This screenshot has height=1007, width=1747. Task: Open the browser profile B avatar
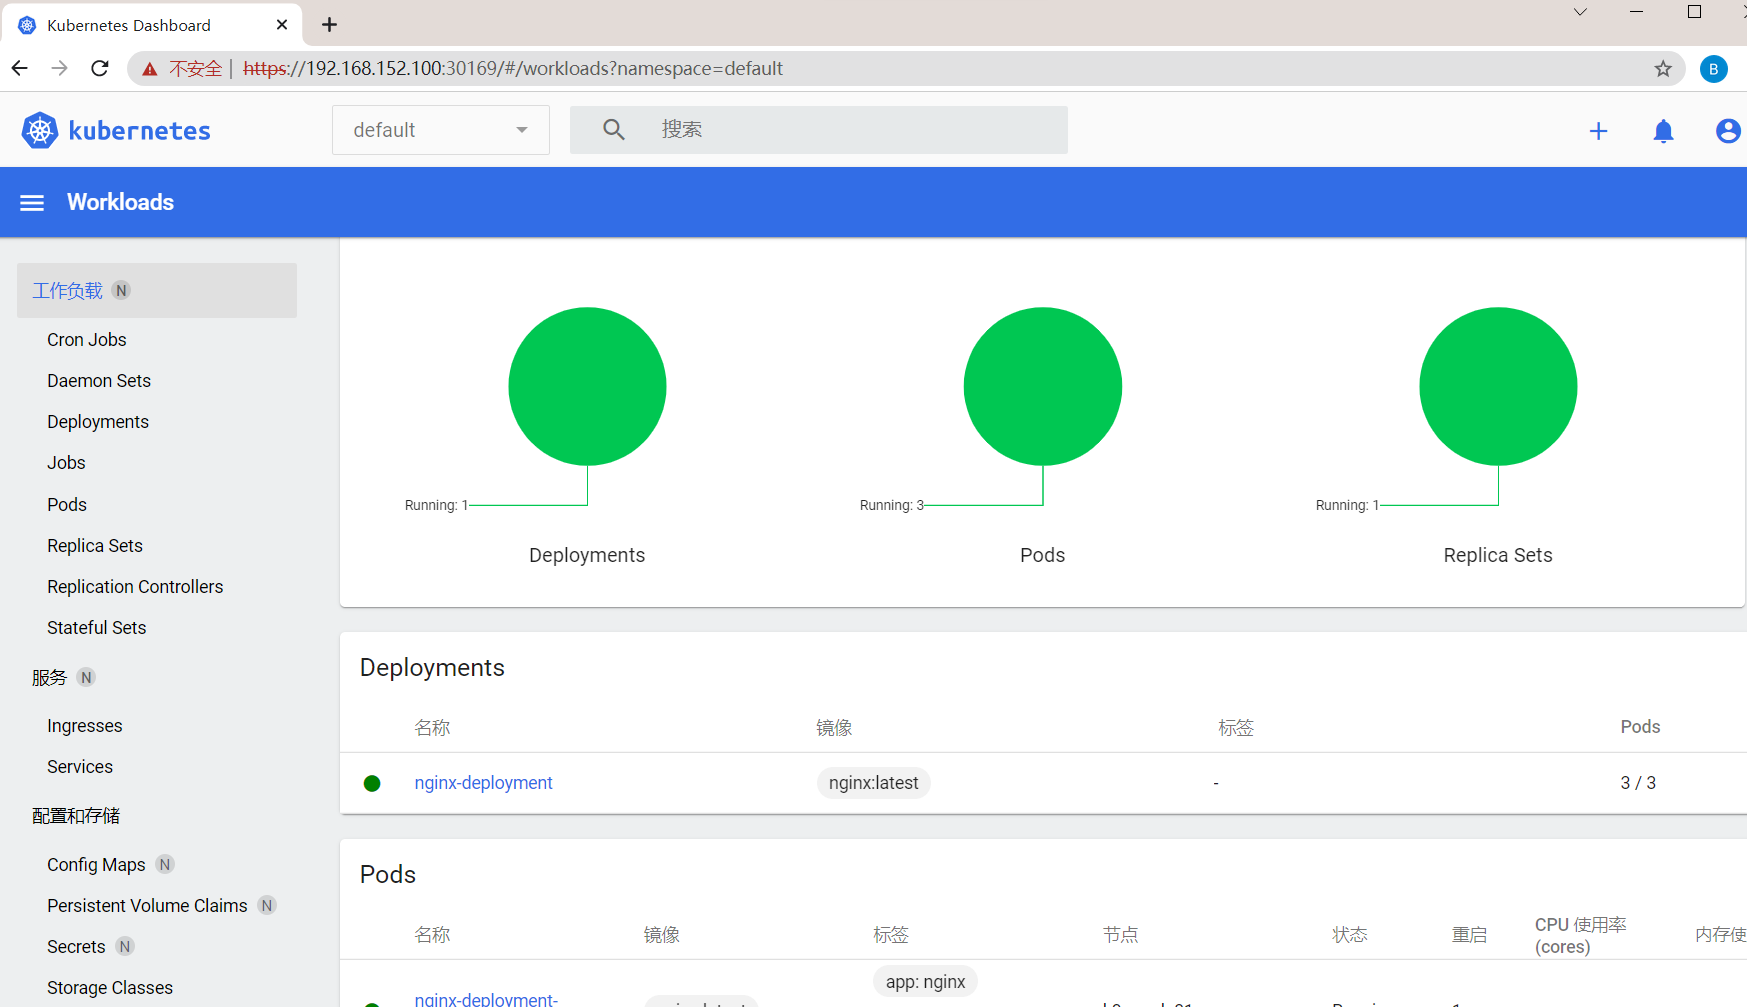click(x=1713, y=68)
